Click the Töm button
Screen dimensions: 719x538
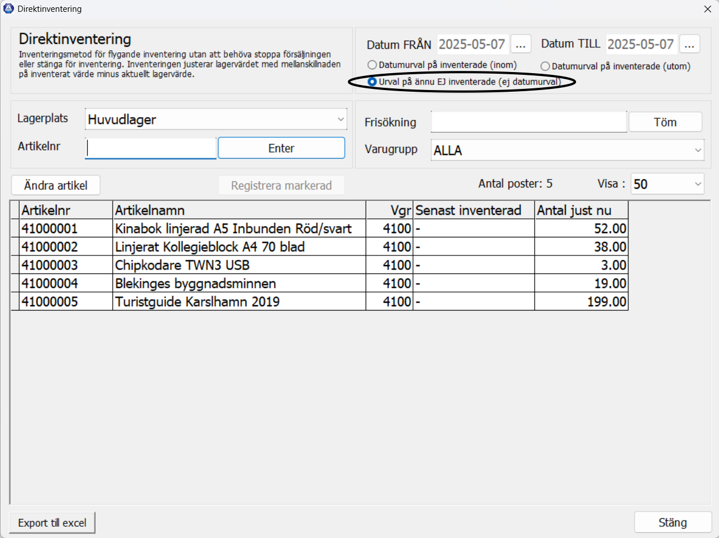click(x=665, y=122)
